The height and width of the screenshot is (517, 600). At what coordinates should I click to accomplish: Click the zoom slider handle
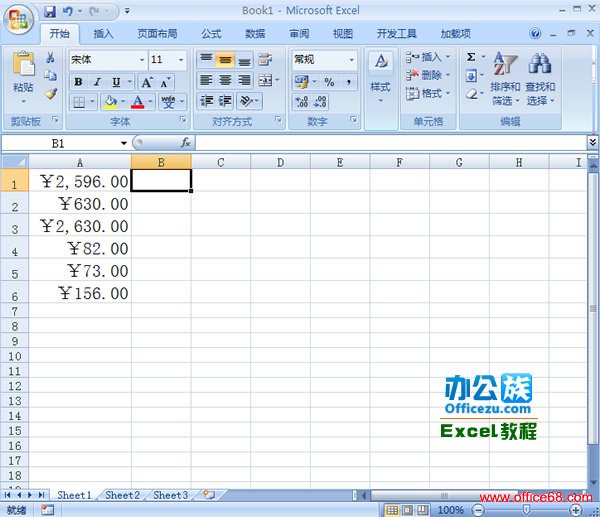tap(527, 510)
